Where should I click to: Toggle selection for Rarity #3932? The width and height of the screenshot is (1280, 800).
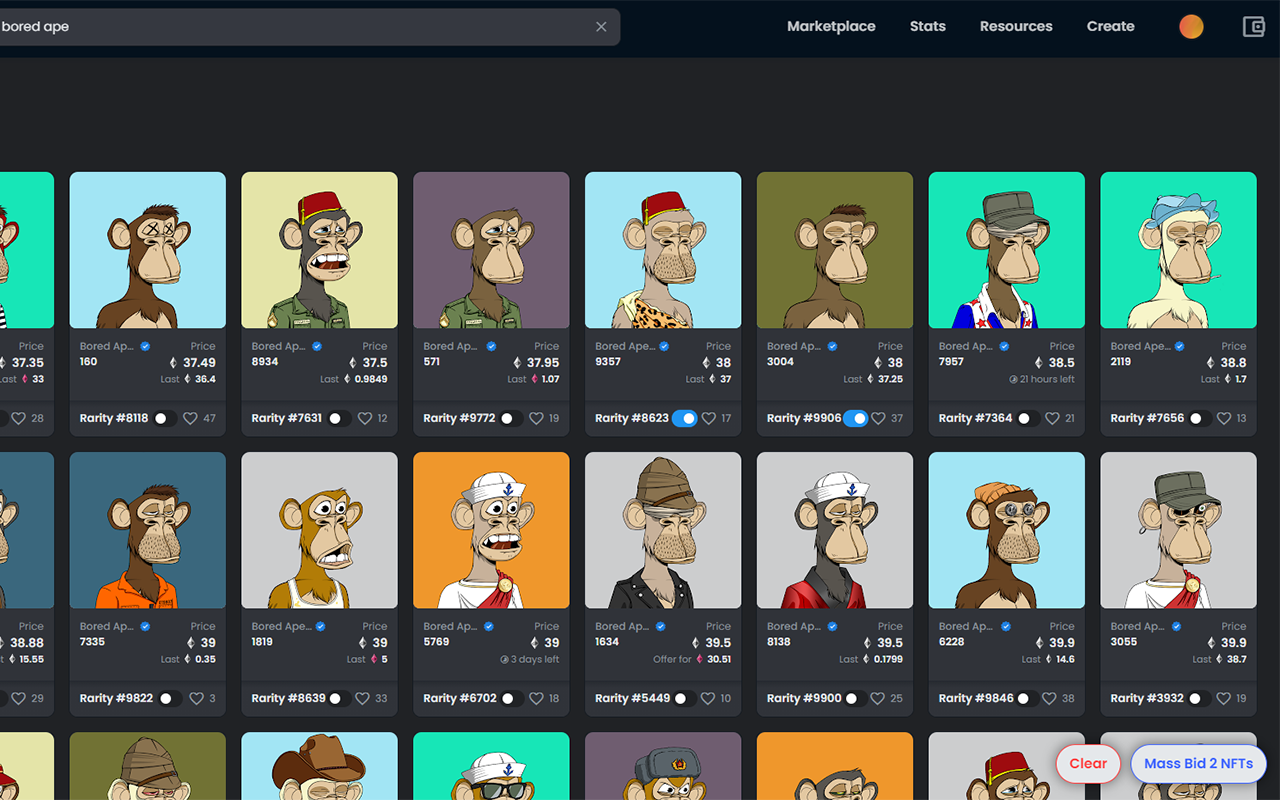click(x=1198, y=698)
